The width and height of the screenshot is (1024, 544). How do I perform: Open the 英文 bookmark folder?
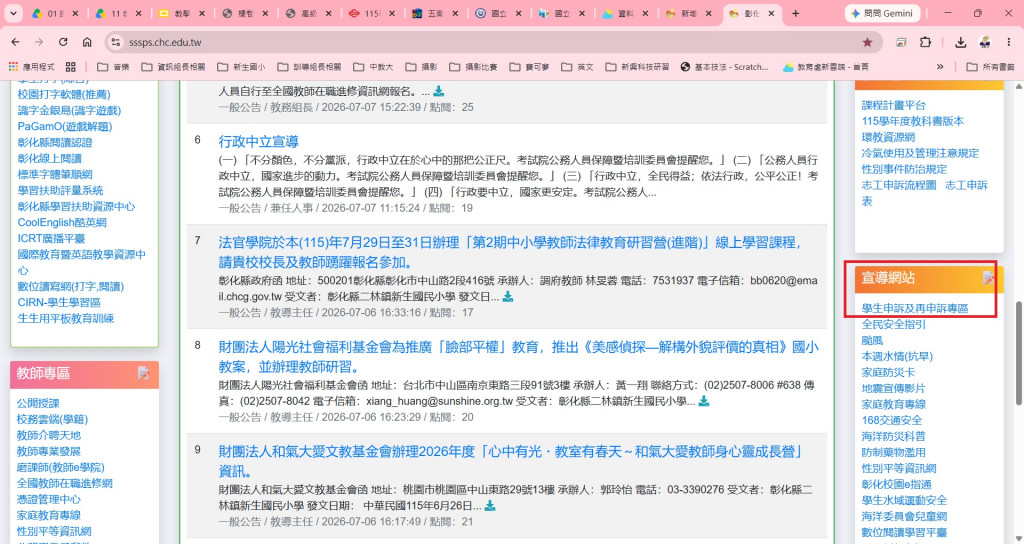coord(578,67)
